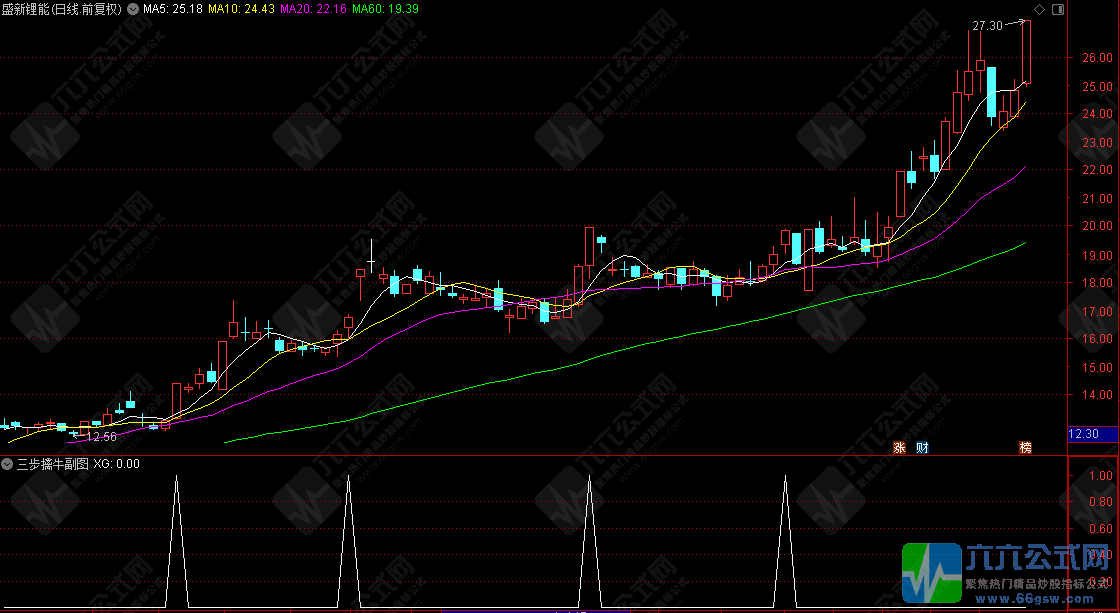This screenshot has width=1120, height=613.
Task: Click the 盛新锂能(日线.前复权) chart title
Action: [x=63, y=9]
